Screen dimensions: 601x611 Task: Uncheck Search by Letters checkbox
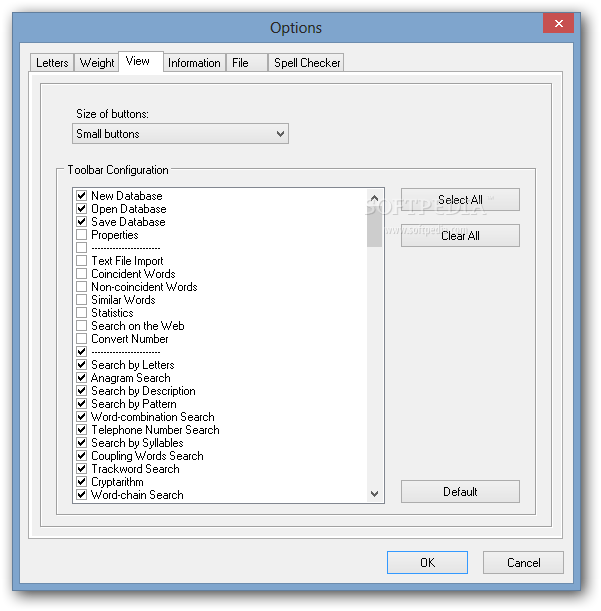click(81, 365)
